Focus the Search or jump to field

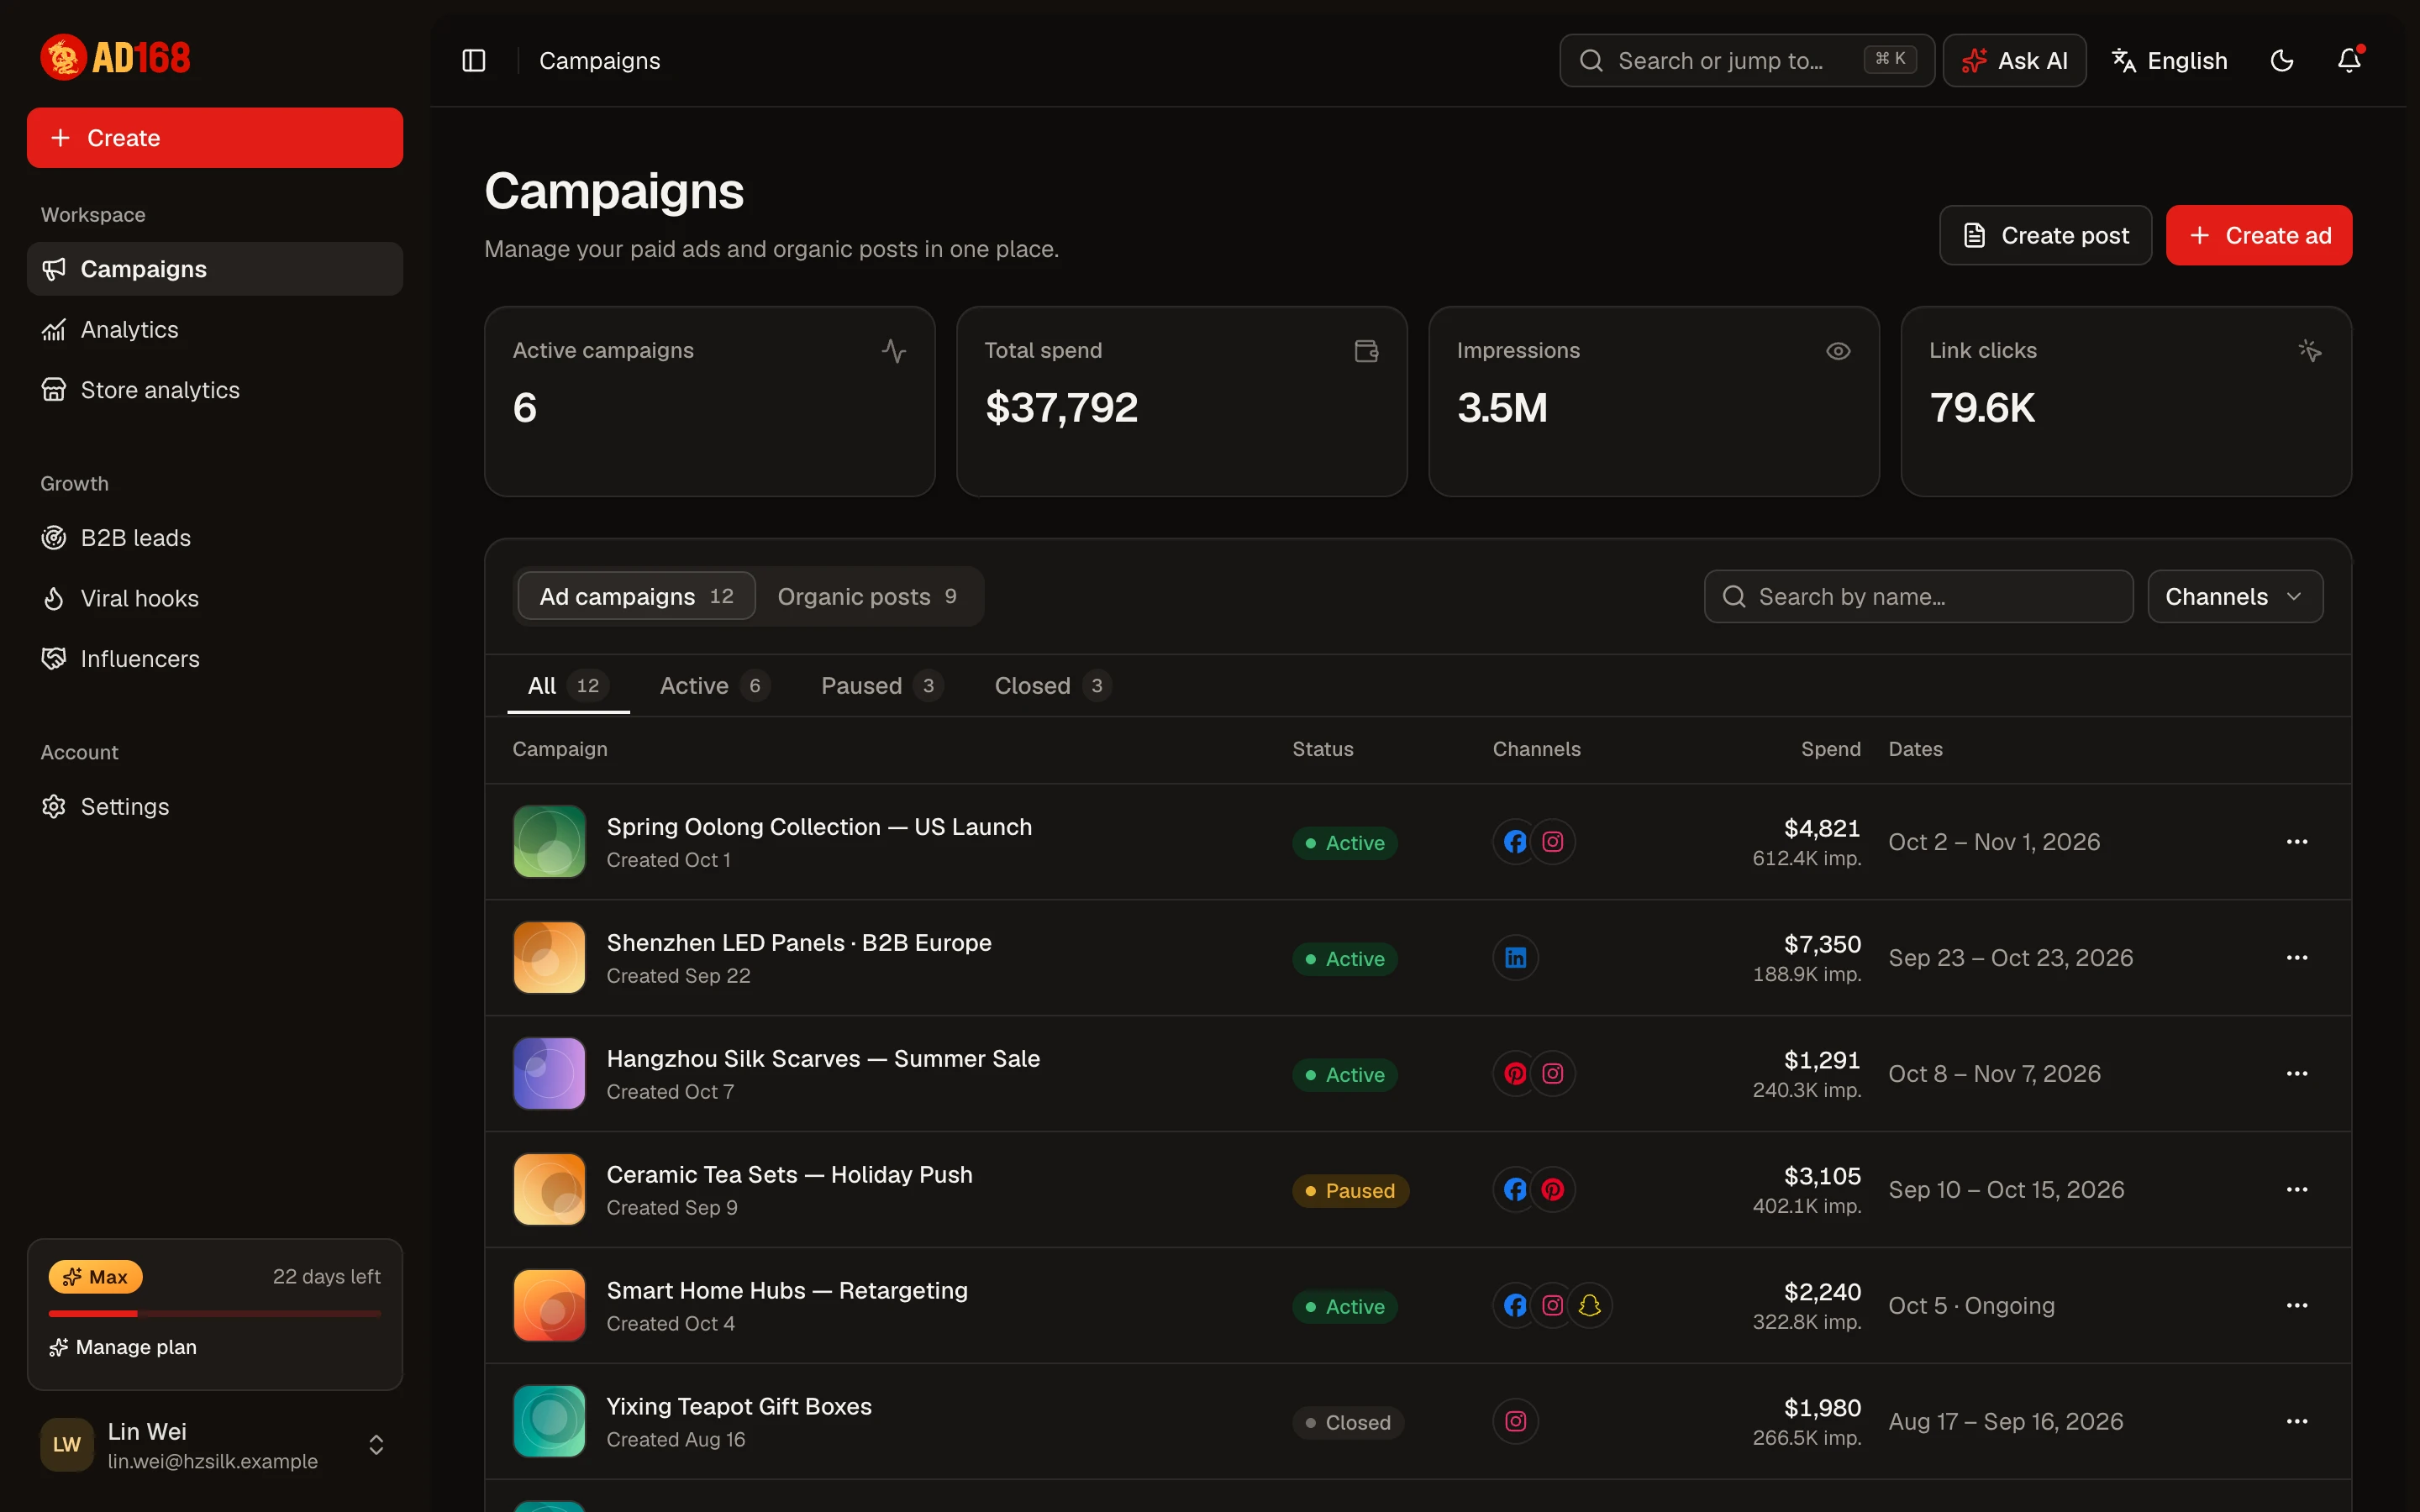point(1746,61)
